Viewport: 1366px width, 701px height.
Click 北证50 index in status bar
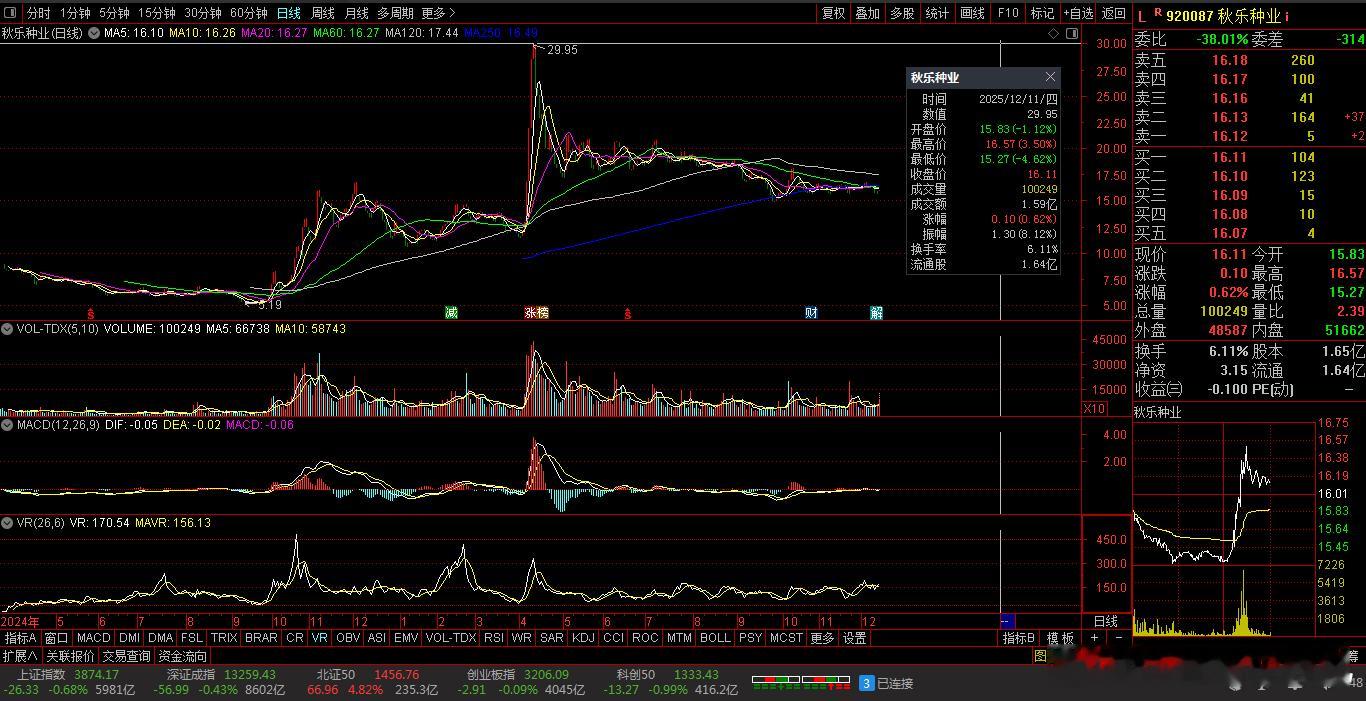[336, 675]
